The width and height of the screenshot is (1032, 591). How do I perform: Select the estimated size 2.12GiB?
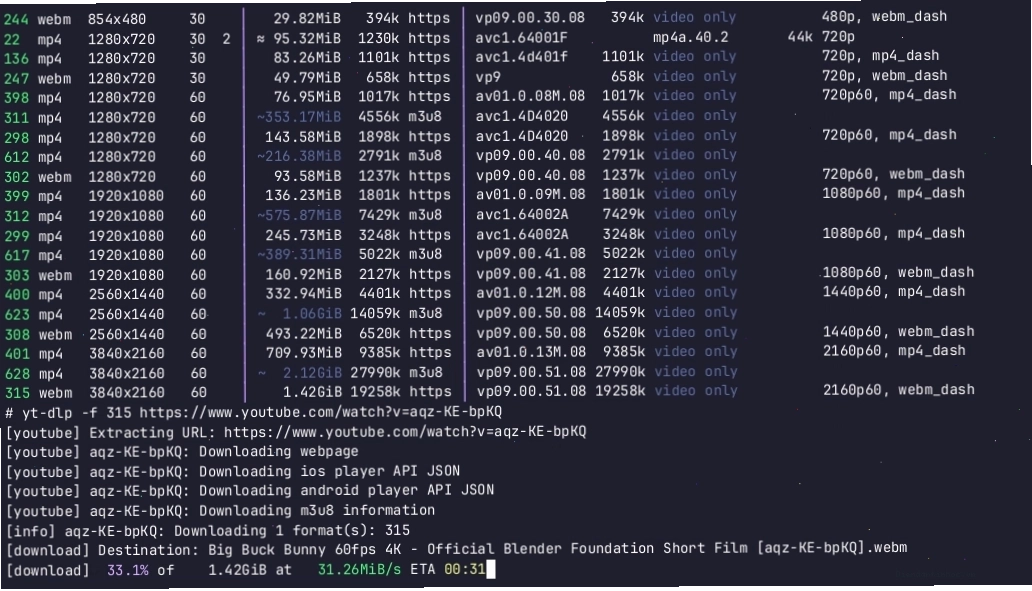[312, 373]
